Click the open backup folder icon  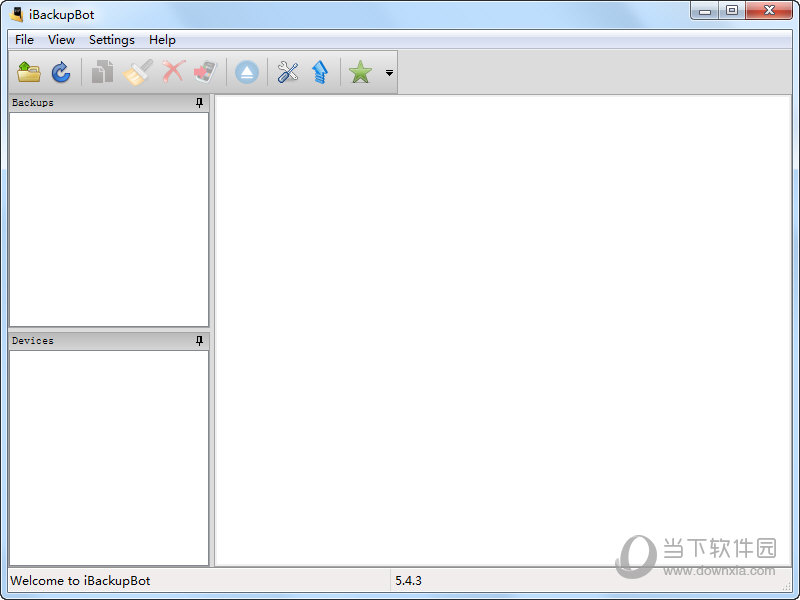pyautogui.click(x=29, y=72)
